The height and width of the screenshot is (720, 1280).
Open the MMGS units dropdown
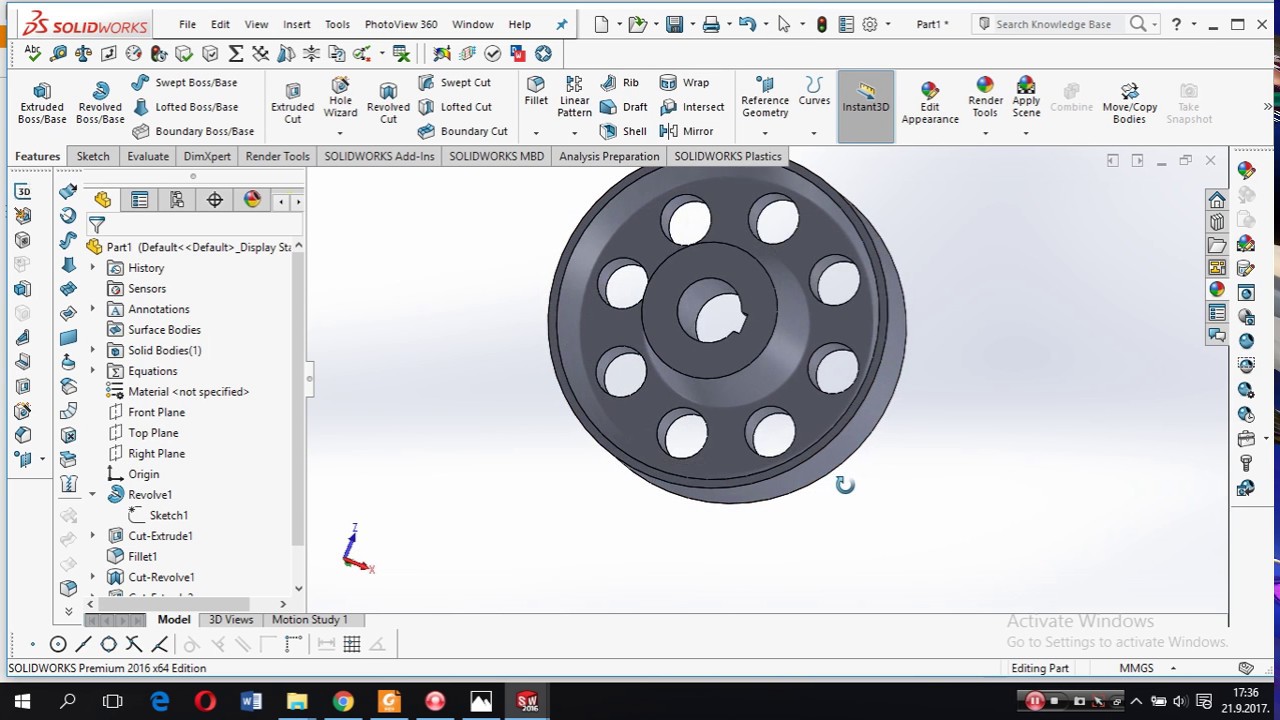pyautogui.click(x=1173, y=668)
